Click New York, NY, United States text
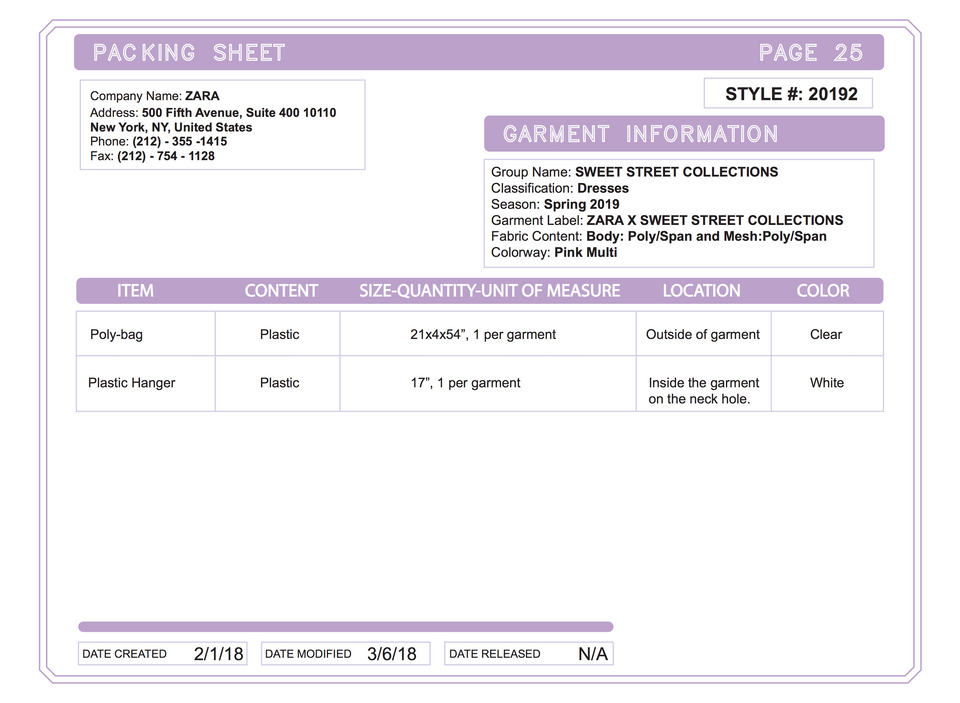 [x=171, y=127]
